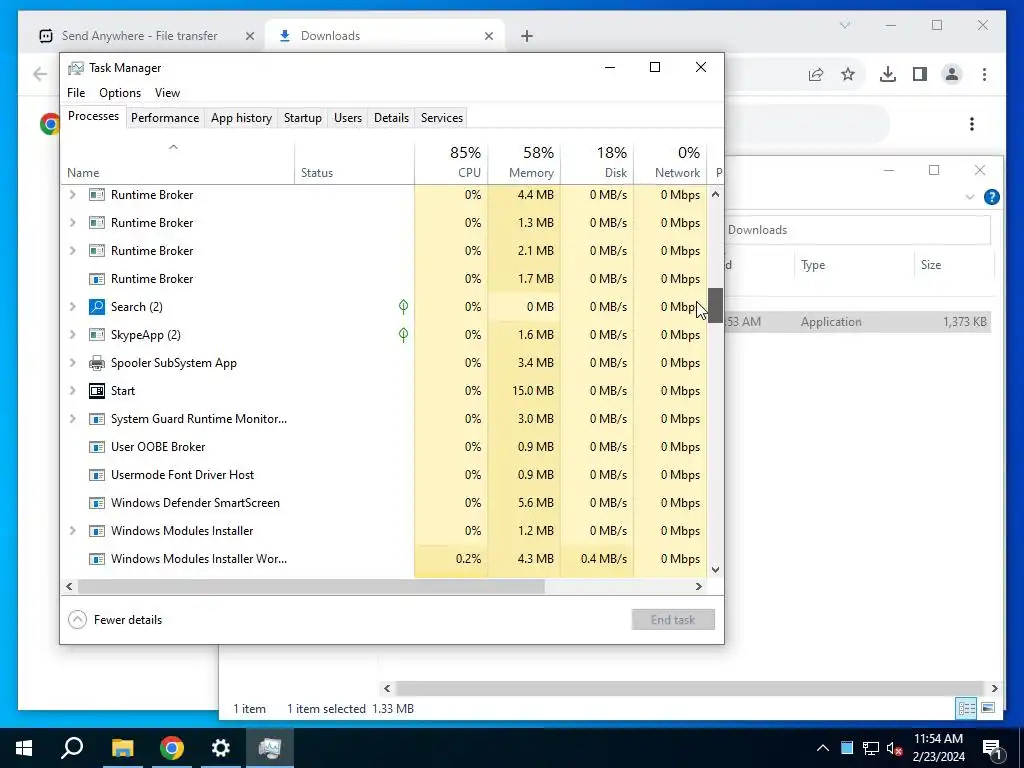Open the Performance tab
The image size is (1024, 768).
point(165,118)
